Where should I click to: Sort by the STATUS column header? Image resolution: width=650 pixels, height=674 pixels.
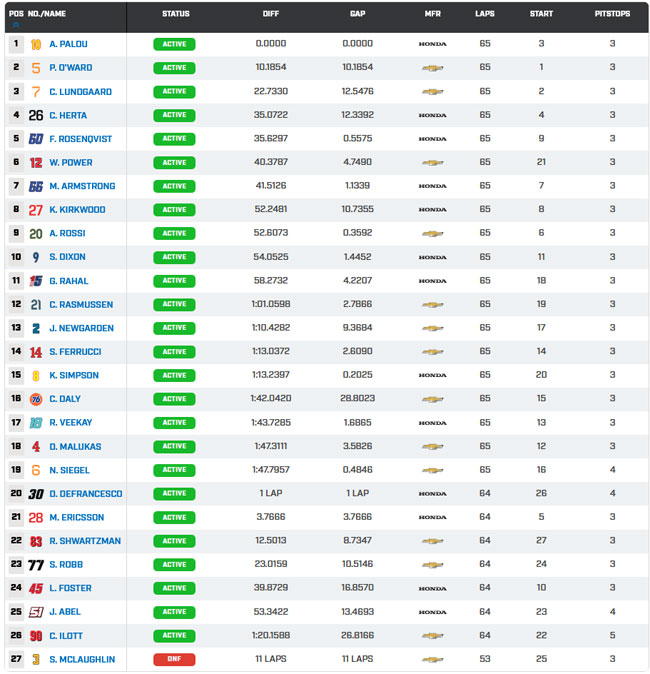[x=176, y=14]
